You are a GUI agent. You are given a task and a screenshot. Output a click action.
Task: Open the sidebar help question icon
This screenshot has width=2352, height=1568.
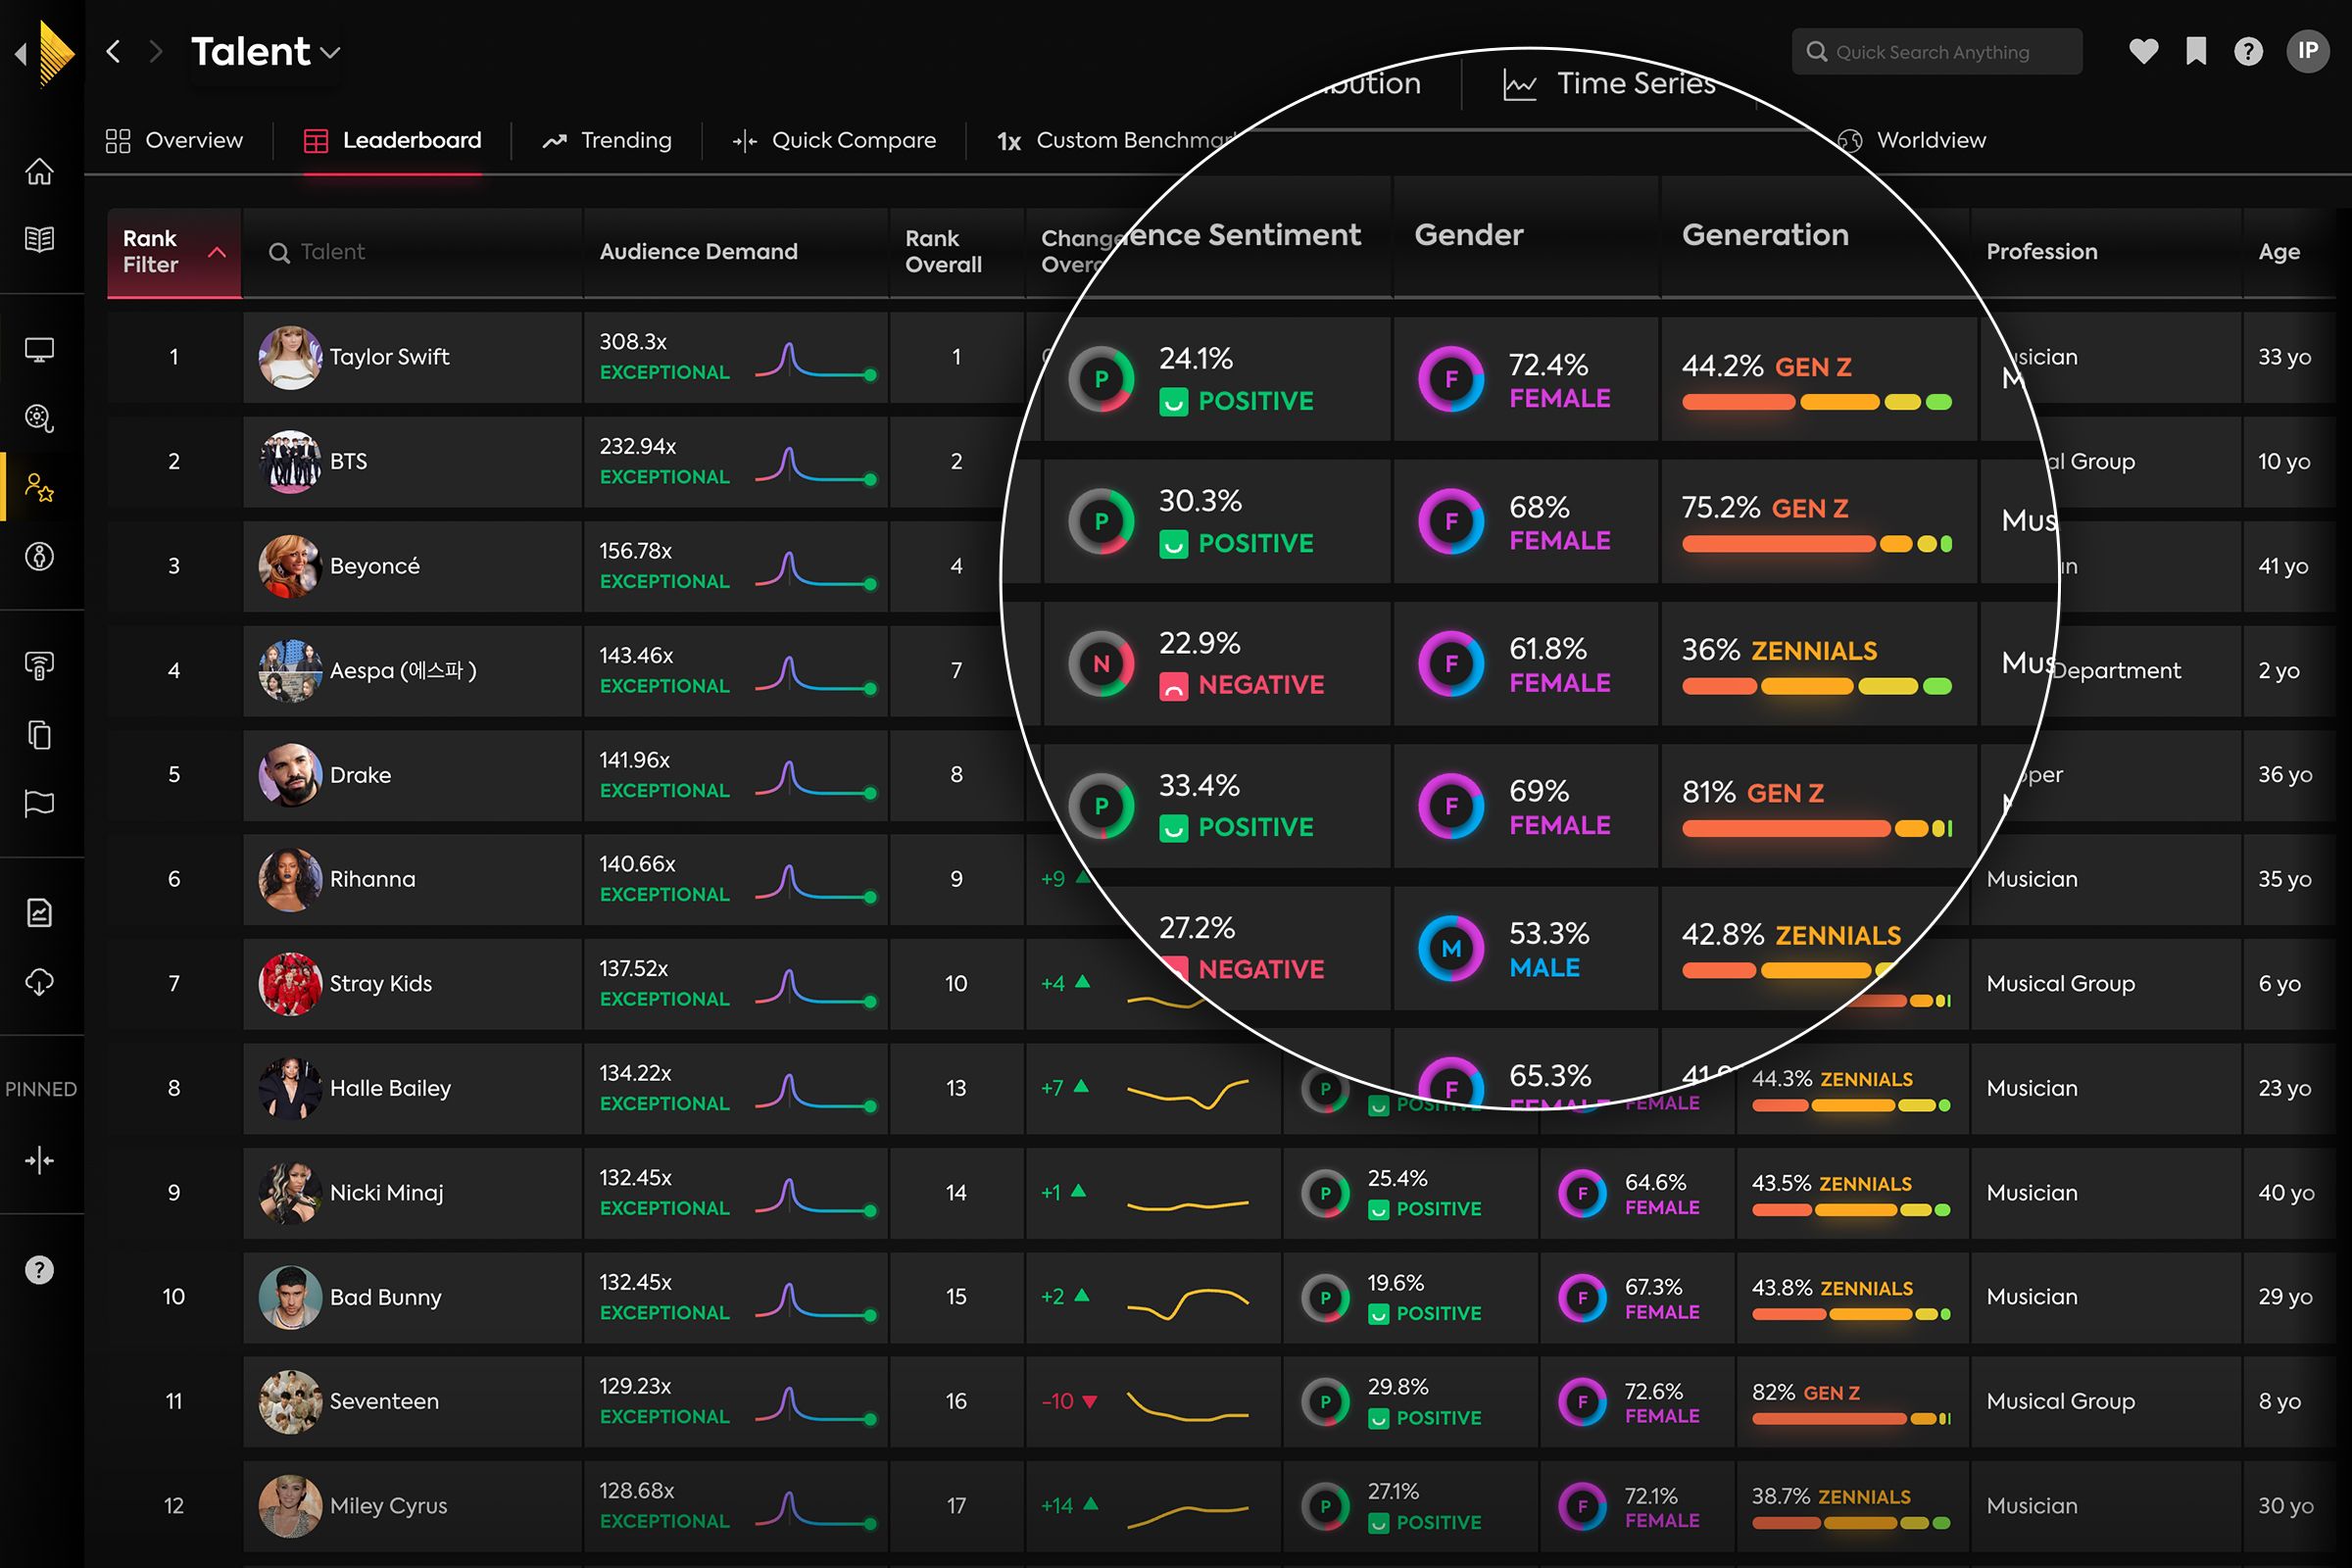pos(39,1270)
